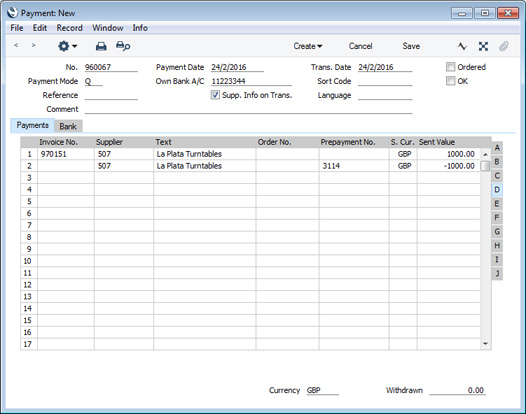Click the expand arrows fullscreen icon

pyautogui.click(x=483, y=46)
